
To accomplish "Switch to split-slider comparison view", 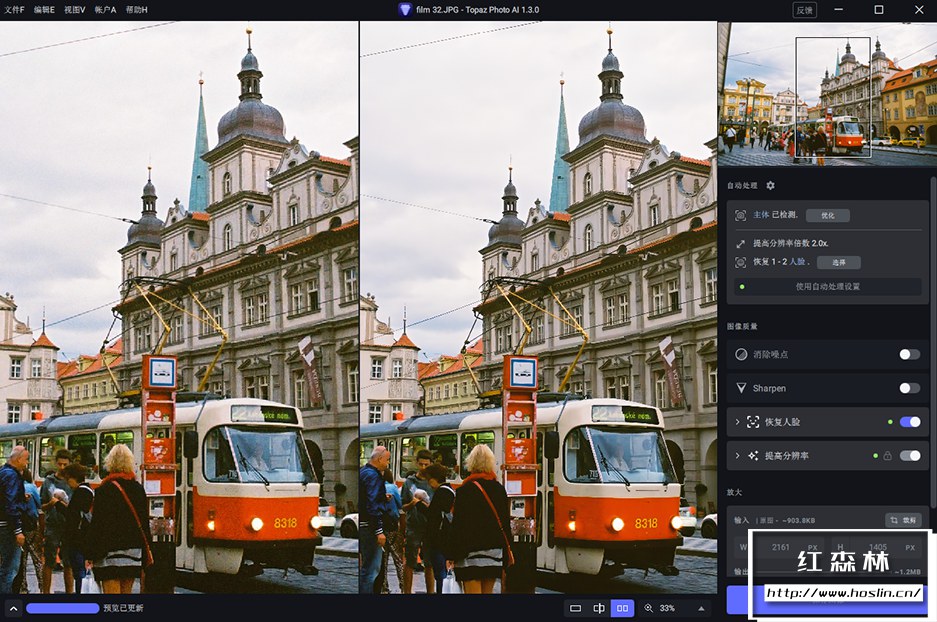I will [x=599, y=608].
